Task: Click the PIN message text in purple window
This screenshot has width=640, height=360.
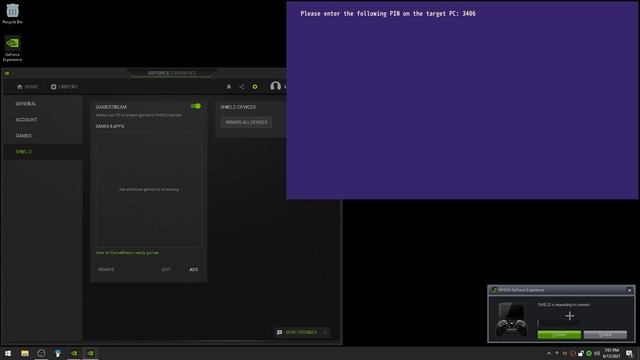Action: point(388,14)
